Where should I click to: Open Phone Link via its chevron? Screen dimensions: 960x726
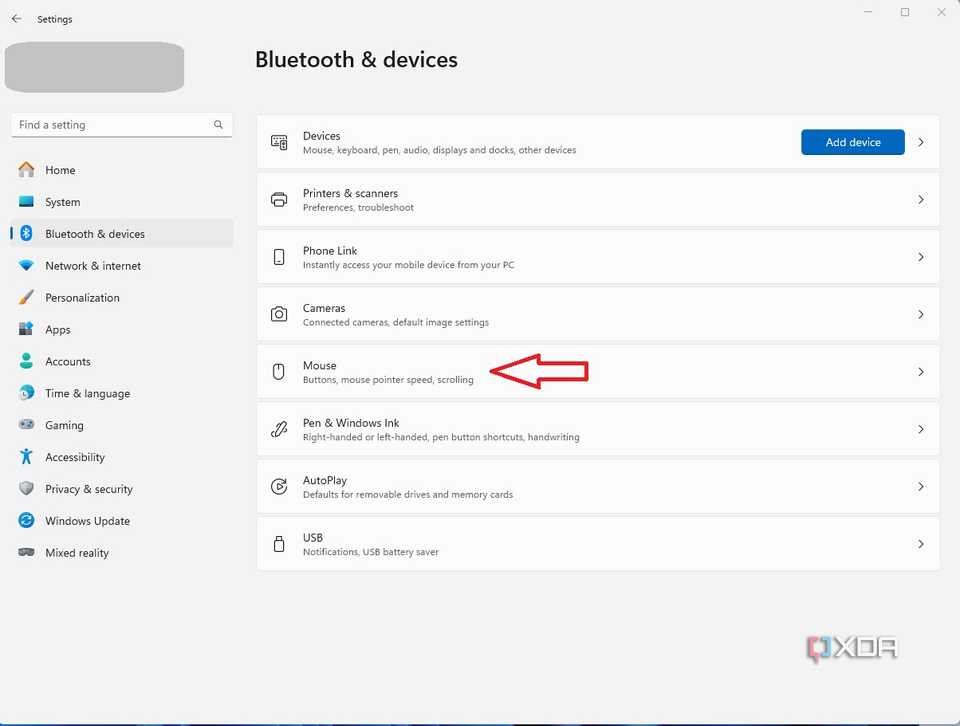(x=921, y=257)
